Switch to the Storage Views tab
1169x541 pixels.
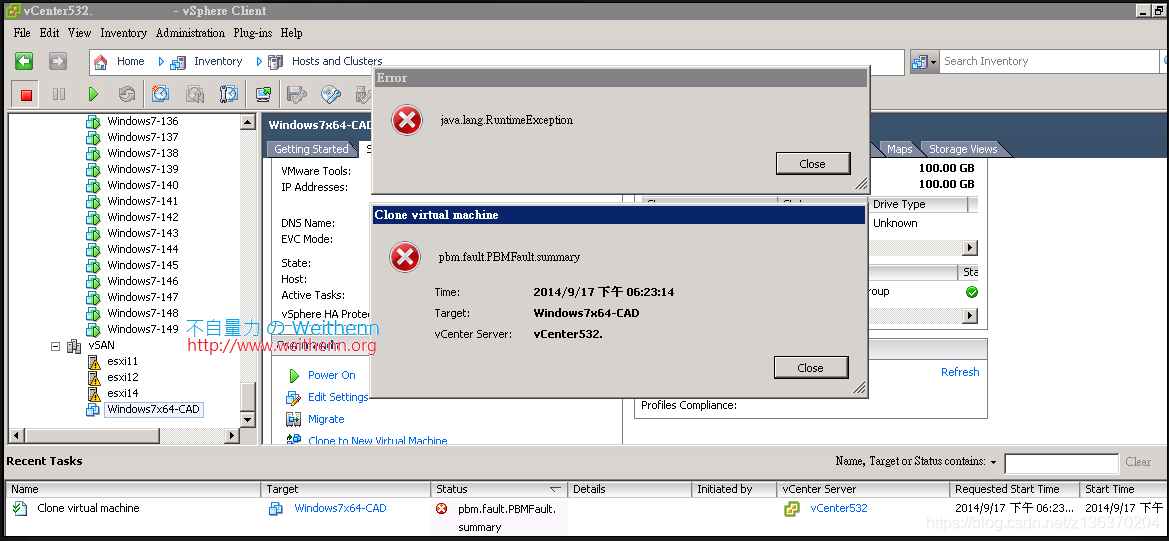(962, 149)
